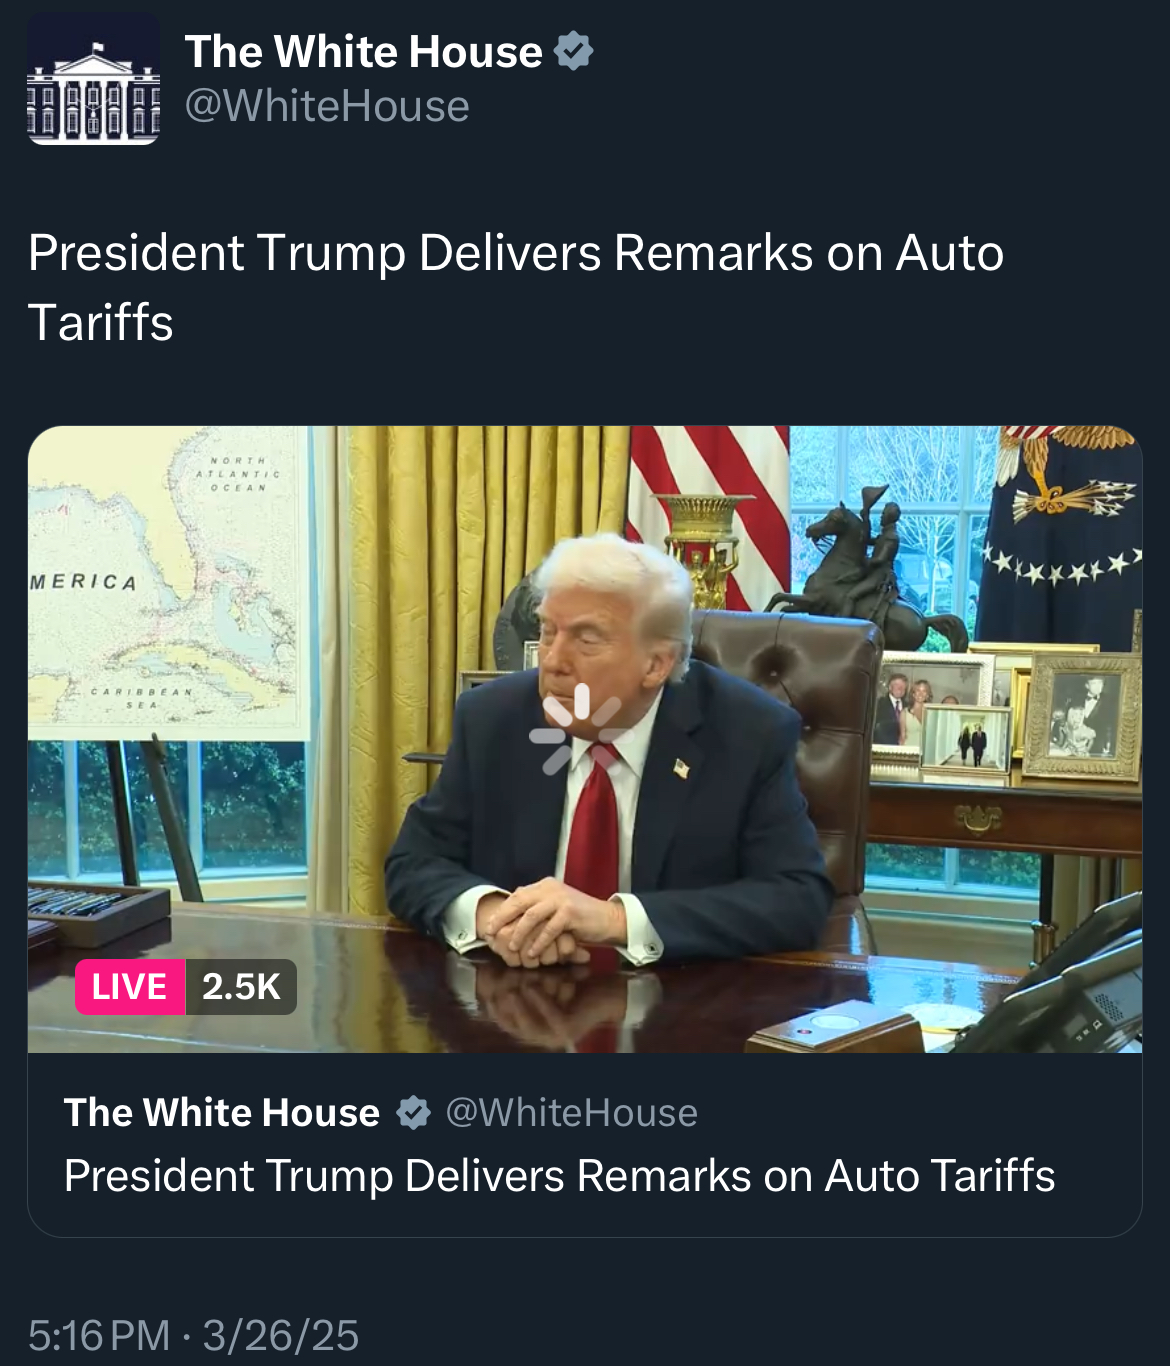Open the White House profile avatar

coord(93,79)
